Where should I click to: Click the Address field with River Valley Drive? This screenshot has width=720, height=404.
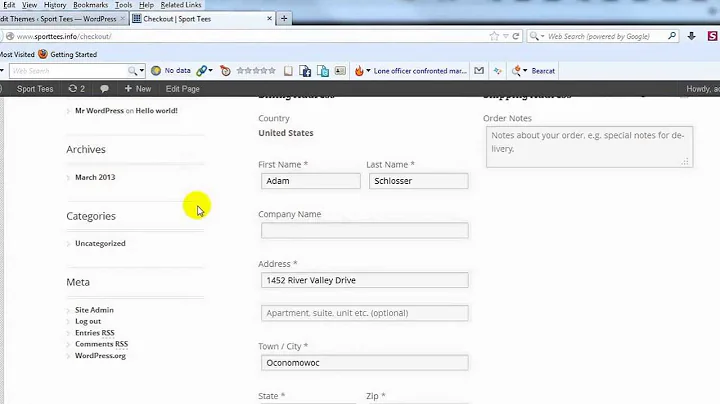coord(365,280)
